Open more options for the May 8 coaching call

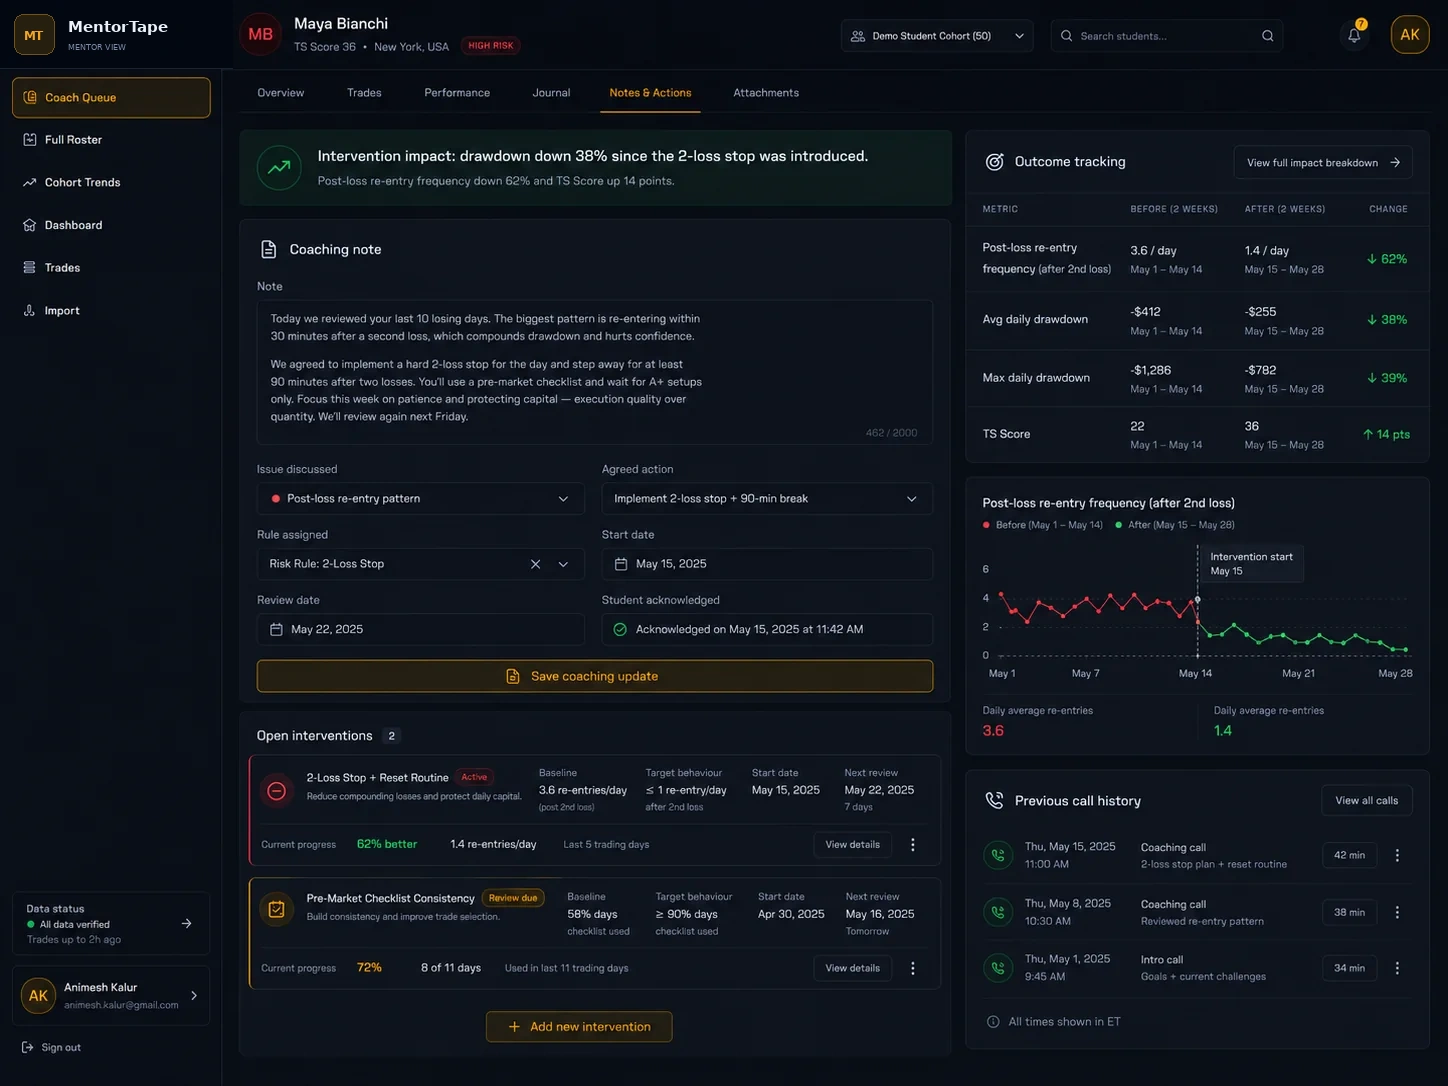point(1397,912)
